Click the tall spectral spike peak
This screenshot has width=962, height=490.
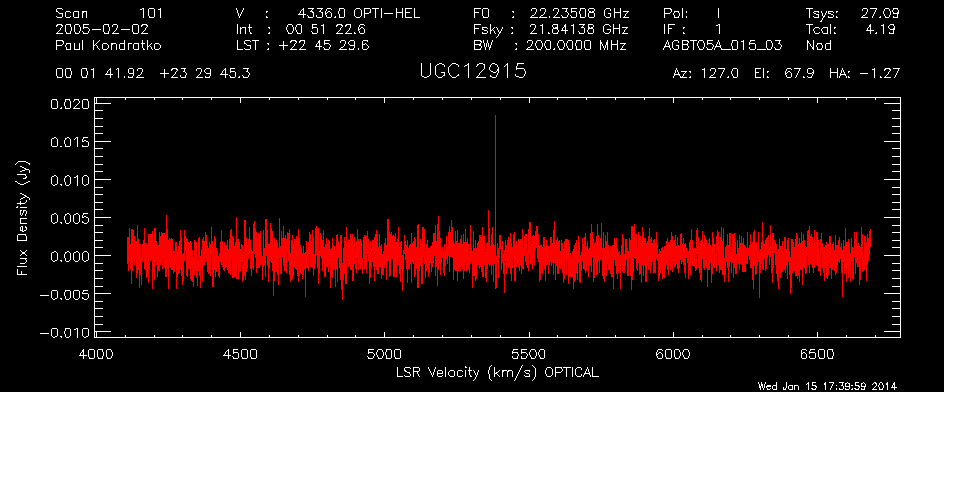(495, 118)
